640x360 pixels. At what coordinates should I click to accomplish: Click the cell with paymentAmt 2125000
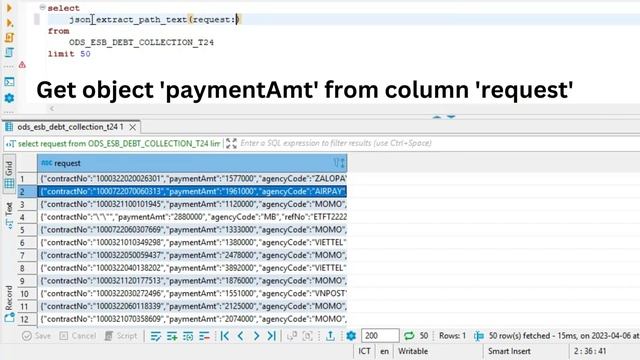[192, 306]
